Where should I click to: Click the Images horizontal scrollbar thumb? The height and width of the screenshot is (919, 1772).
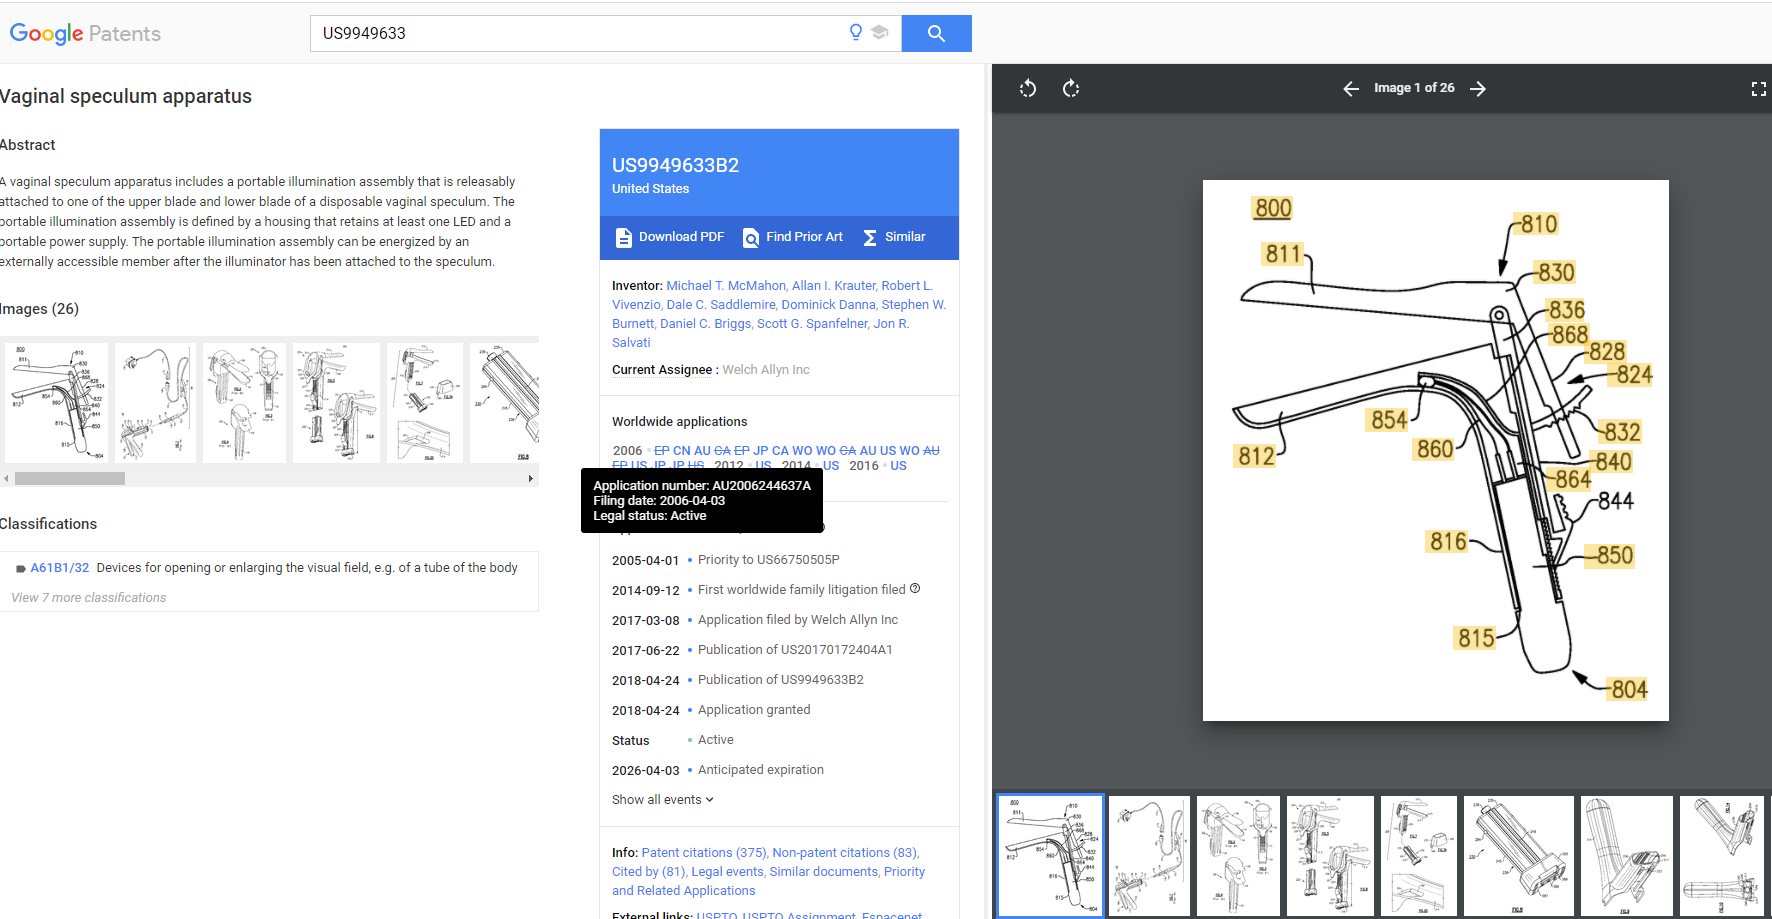pos(70,478)
